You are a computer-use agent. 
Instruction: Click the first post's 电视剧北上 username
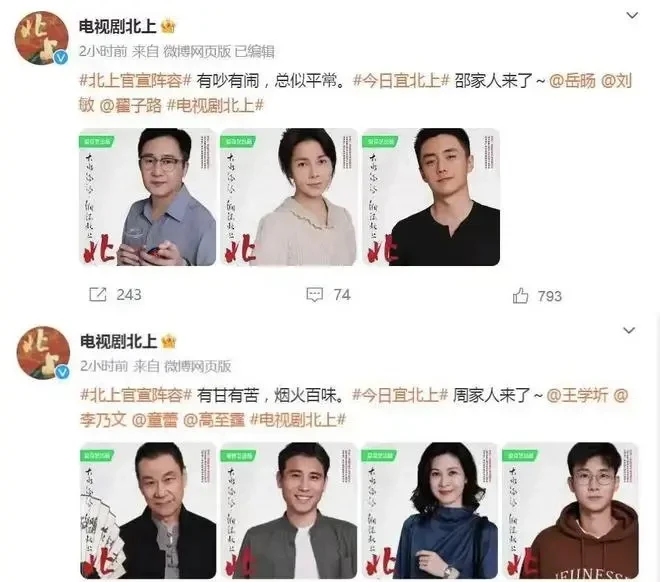[117, 27]
